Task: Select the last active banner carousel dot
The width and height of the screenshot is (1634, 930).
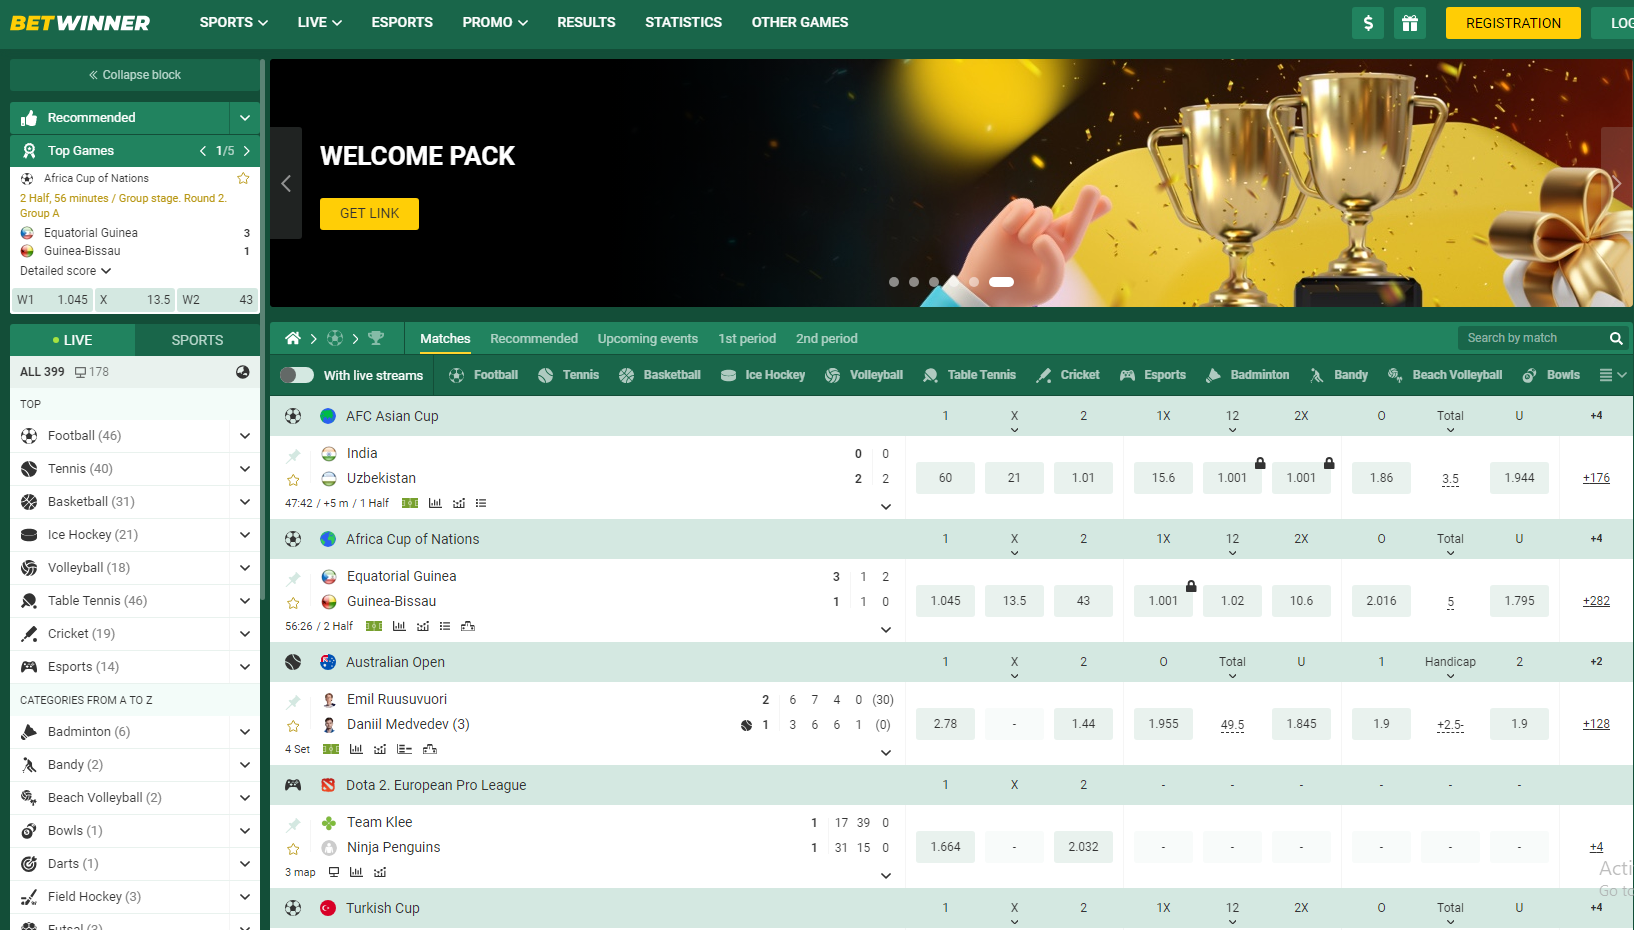Action: point(1001,282)
